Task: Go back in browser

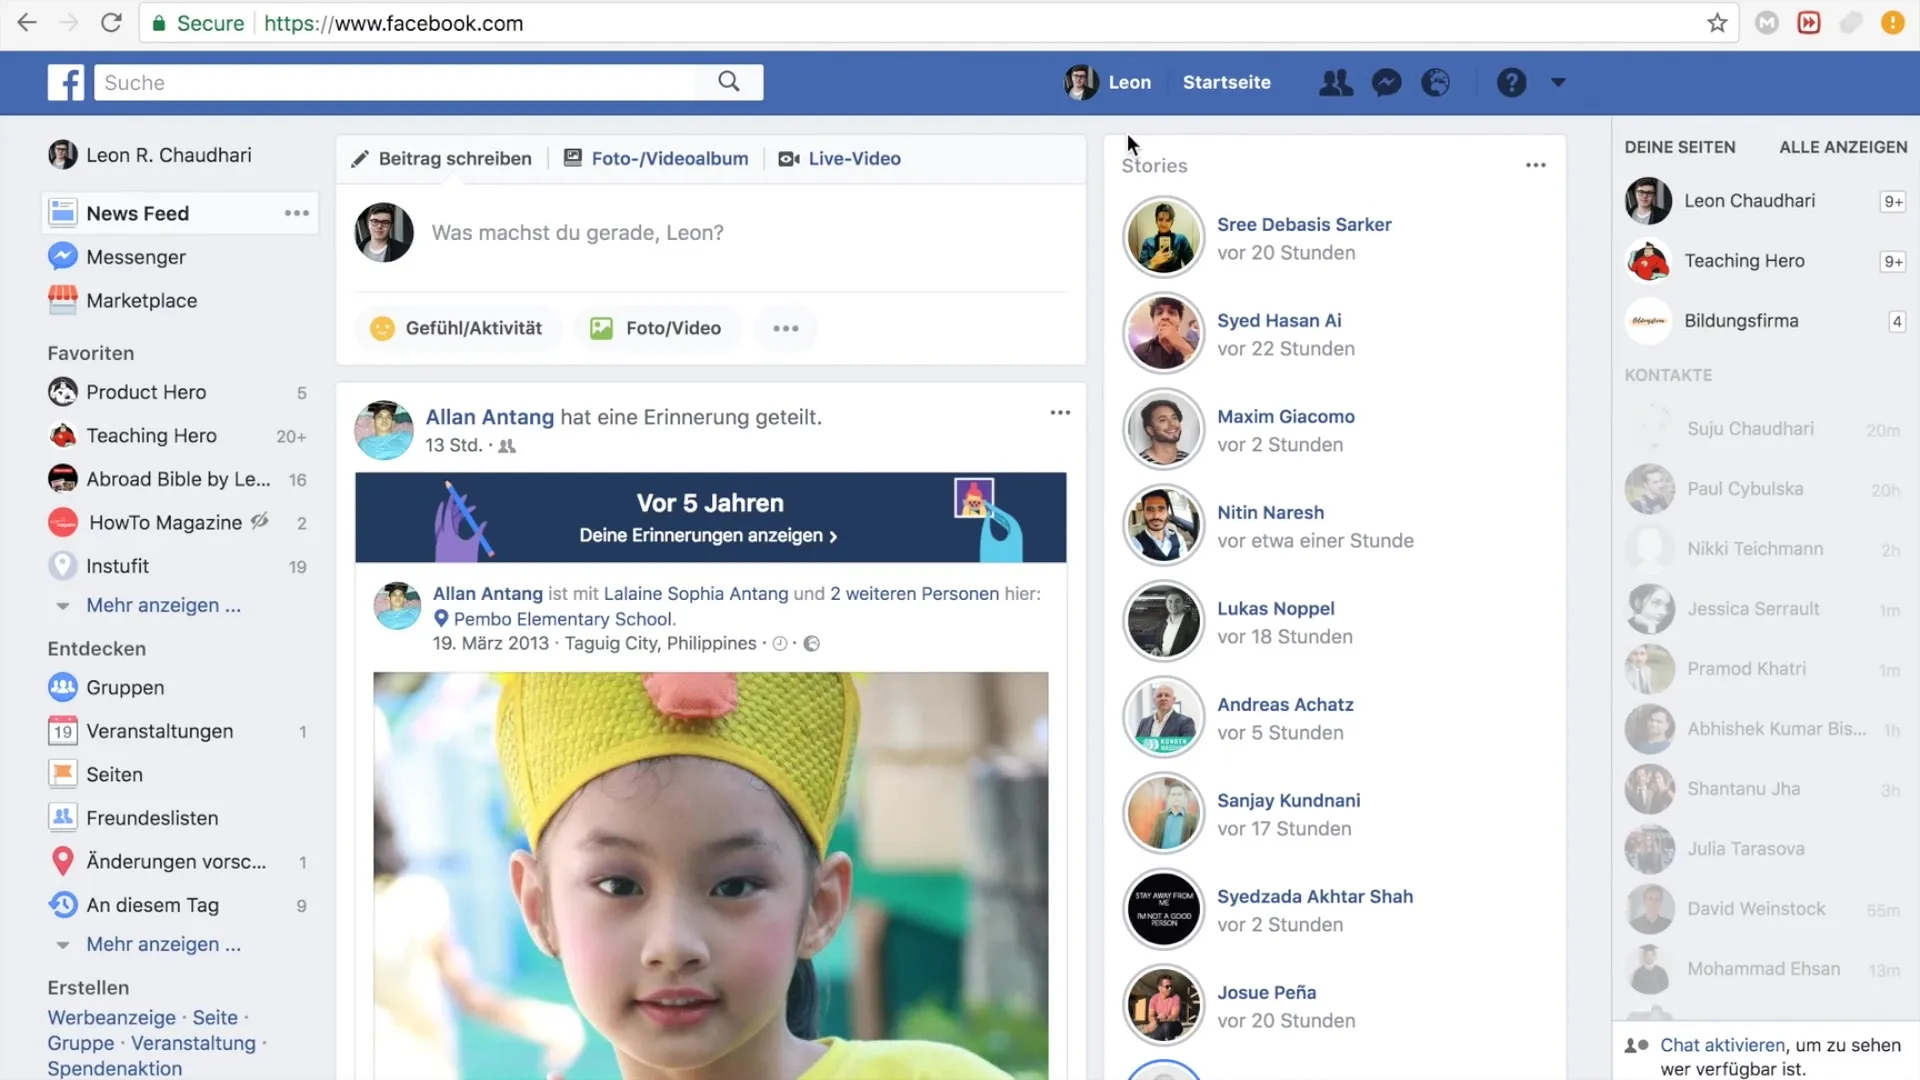Action: point(27,22)
